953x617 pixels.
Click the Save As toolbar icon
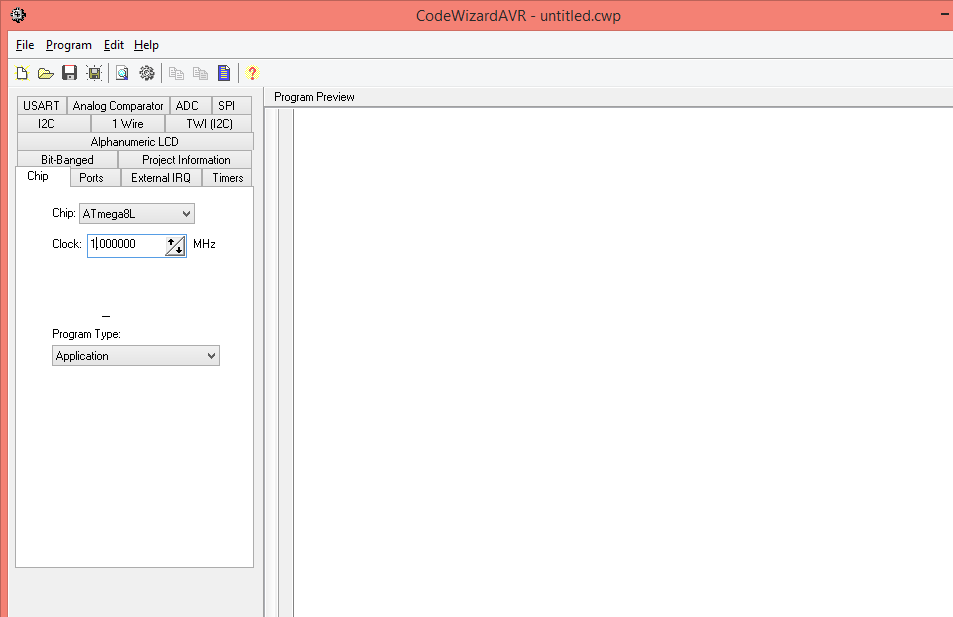pos(94,73)
